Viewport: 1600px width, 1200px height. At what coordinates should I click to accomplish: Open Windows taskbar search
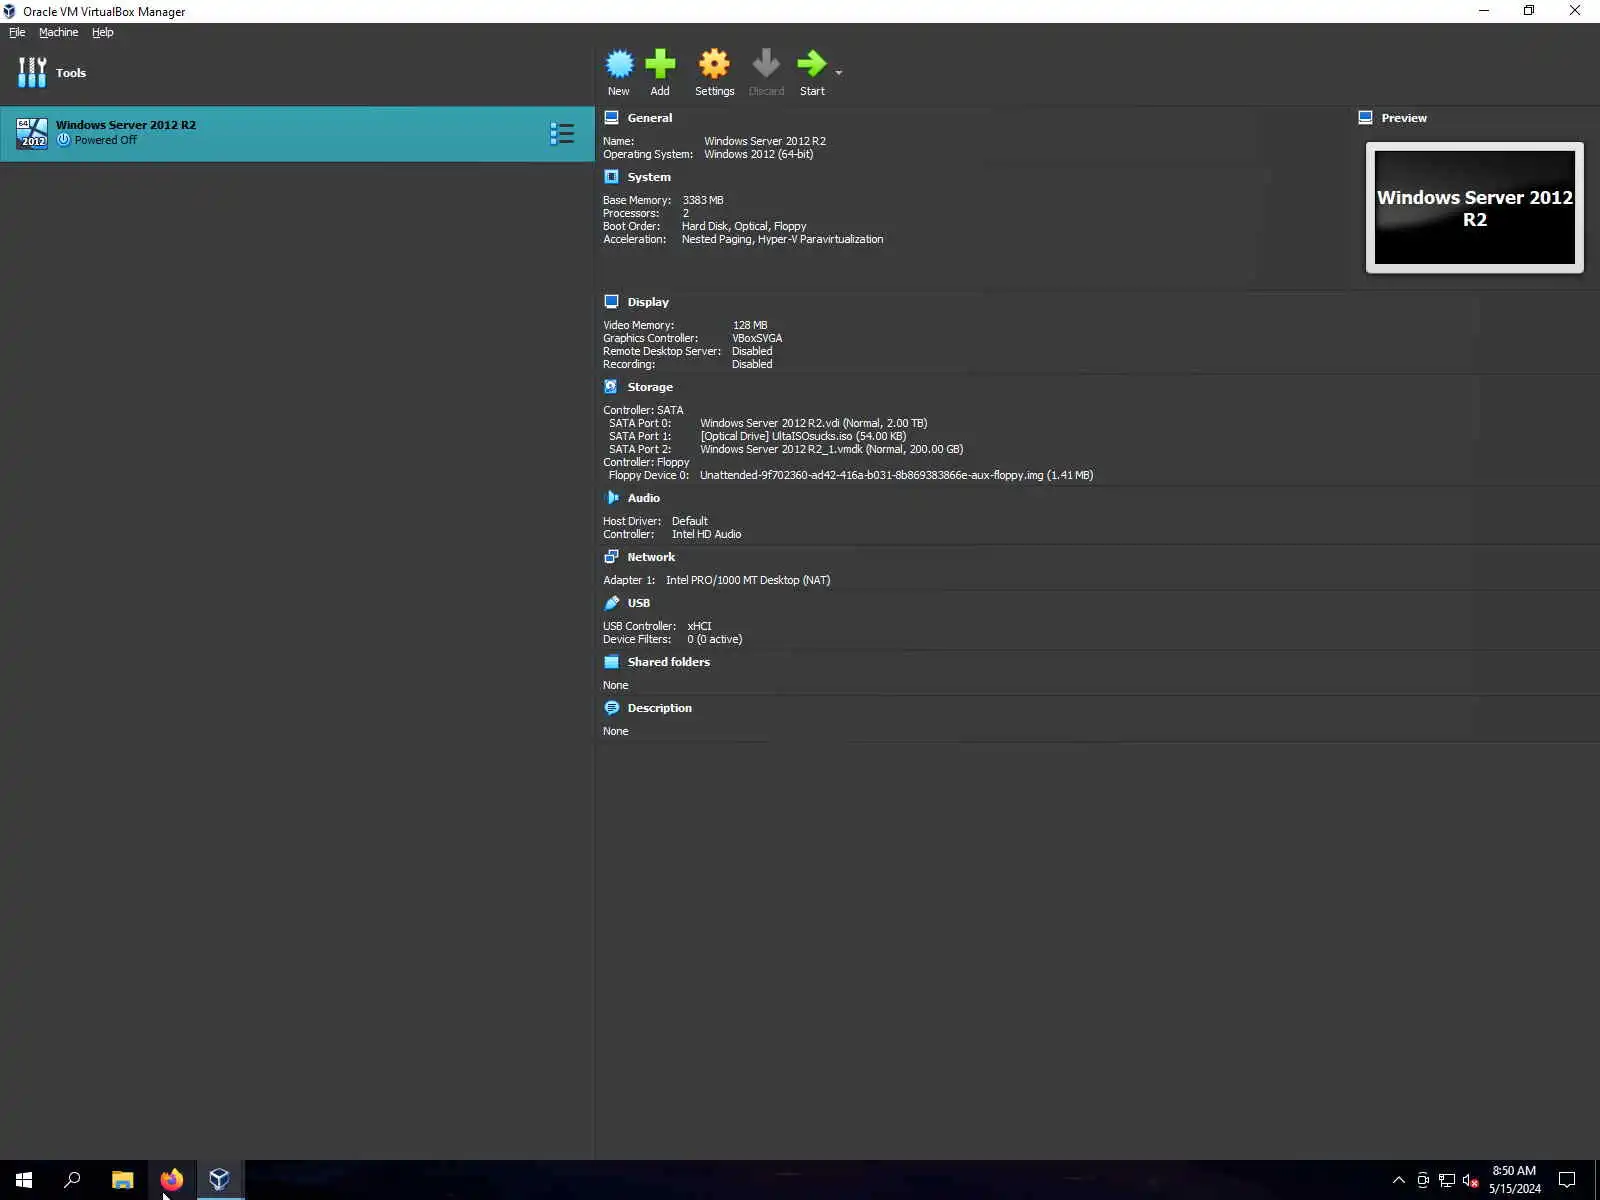(x=72, y=1180)
